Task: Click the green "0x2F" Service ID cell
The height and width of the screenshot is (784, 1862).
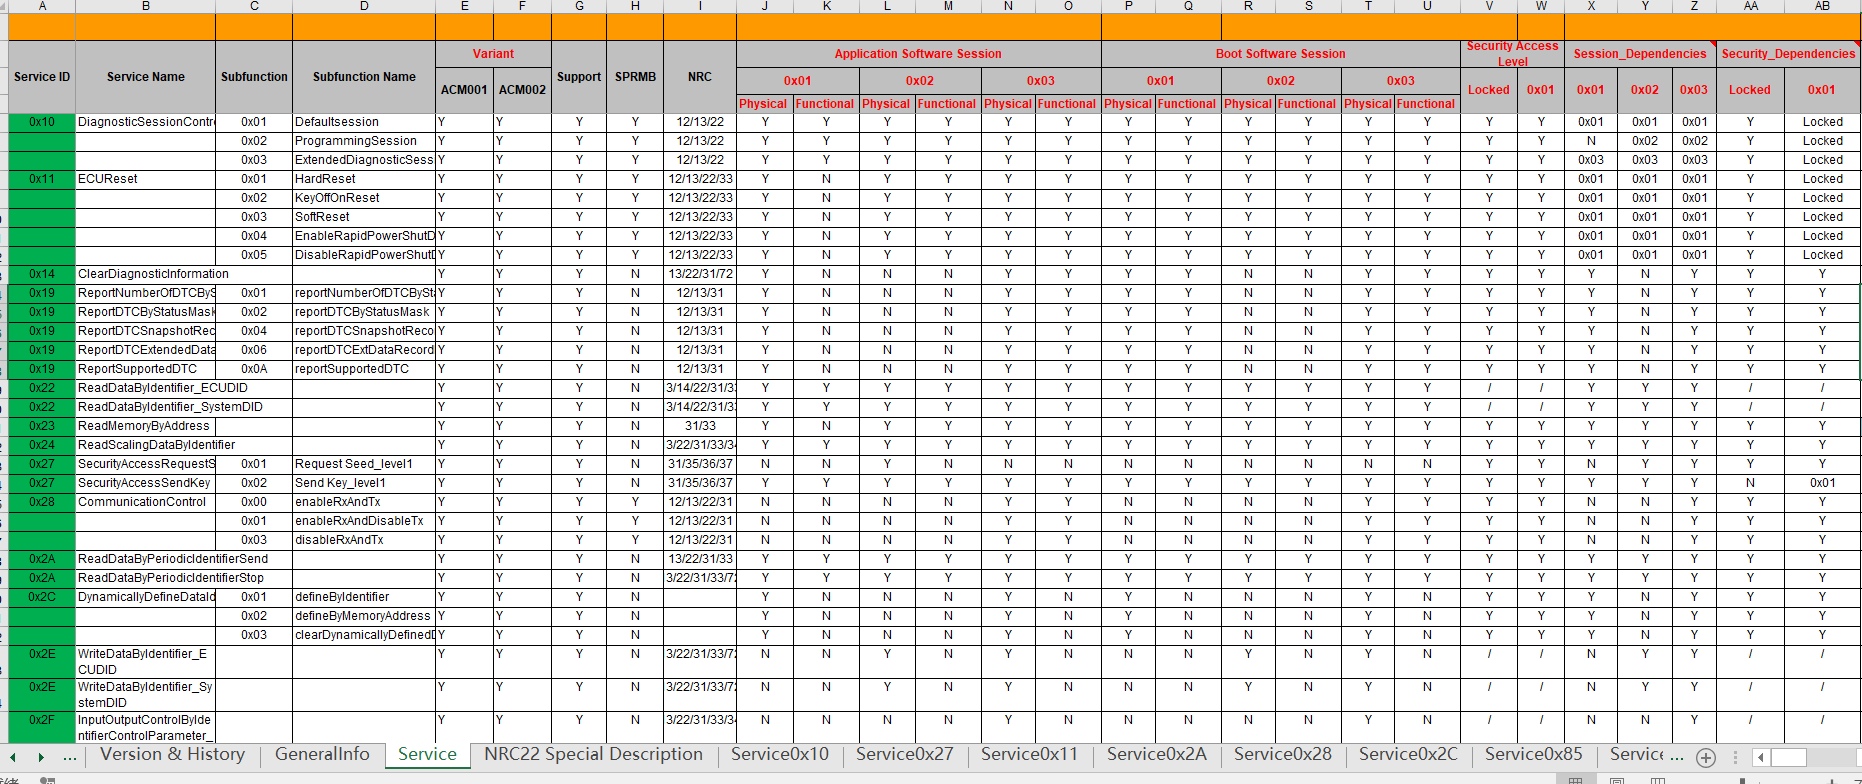Action: [42, 727]
